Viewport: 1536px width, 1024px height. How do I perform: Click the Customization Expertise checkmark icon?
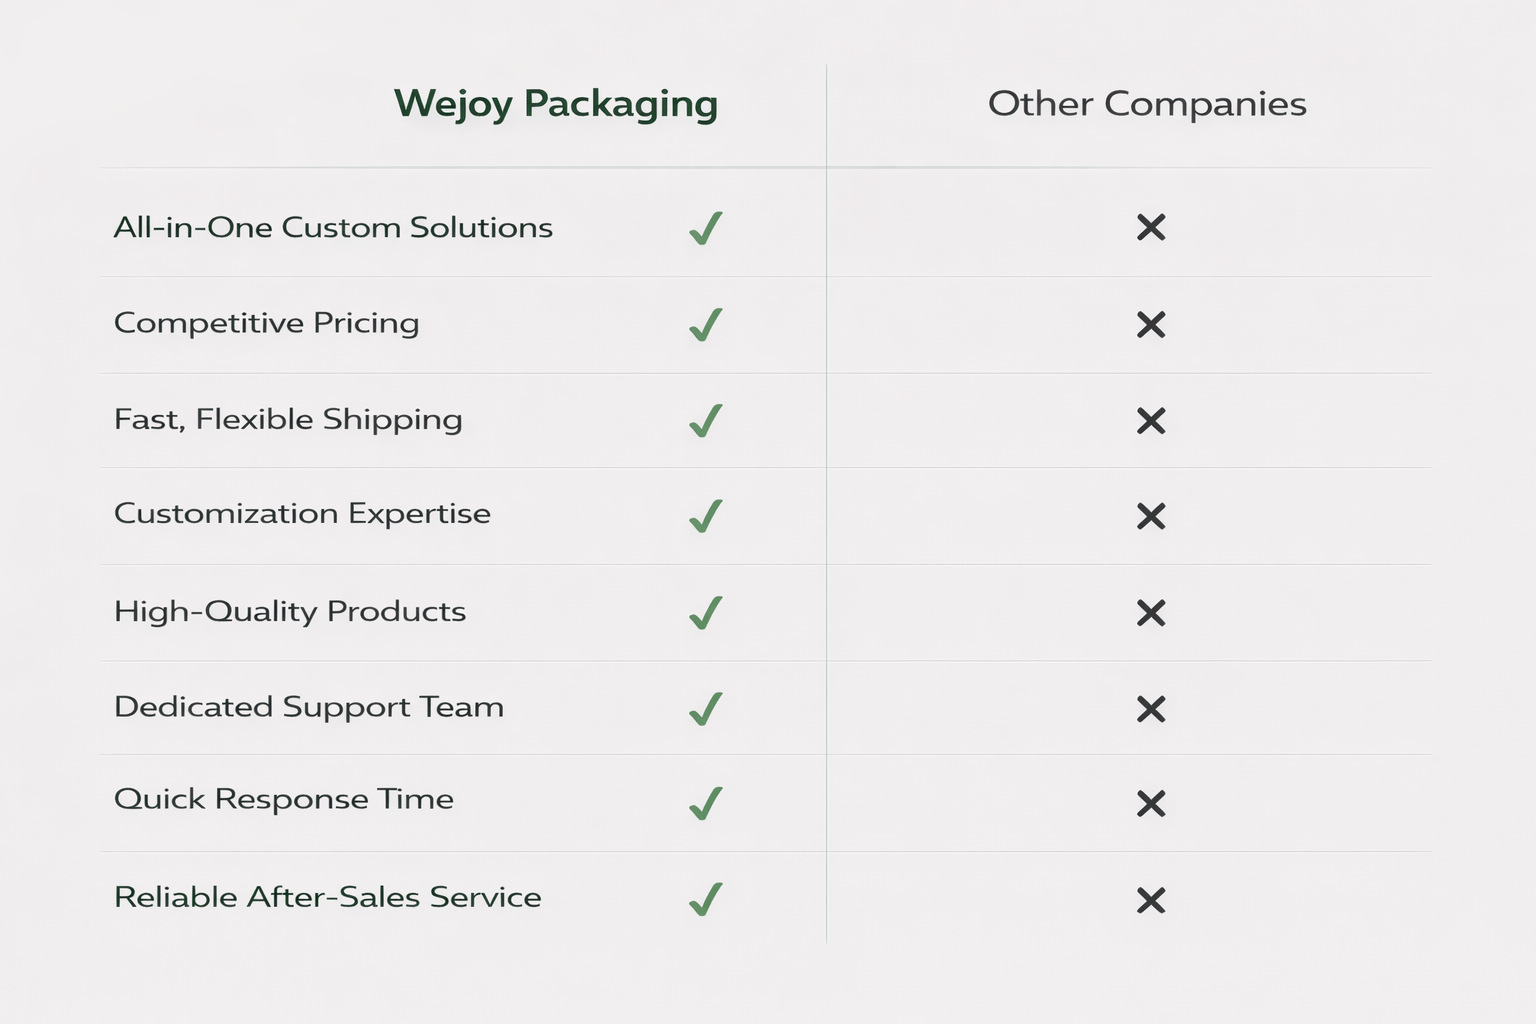point(706,516)
